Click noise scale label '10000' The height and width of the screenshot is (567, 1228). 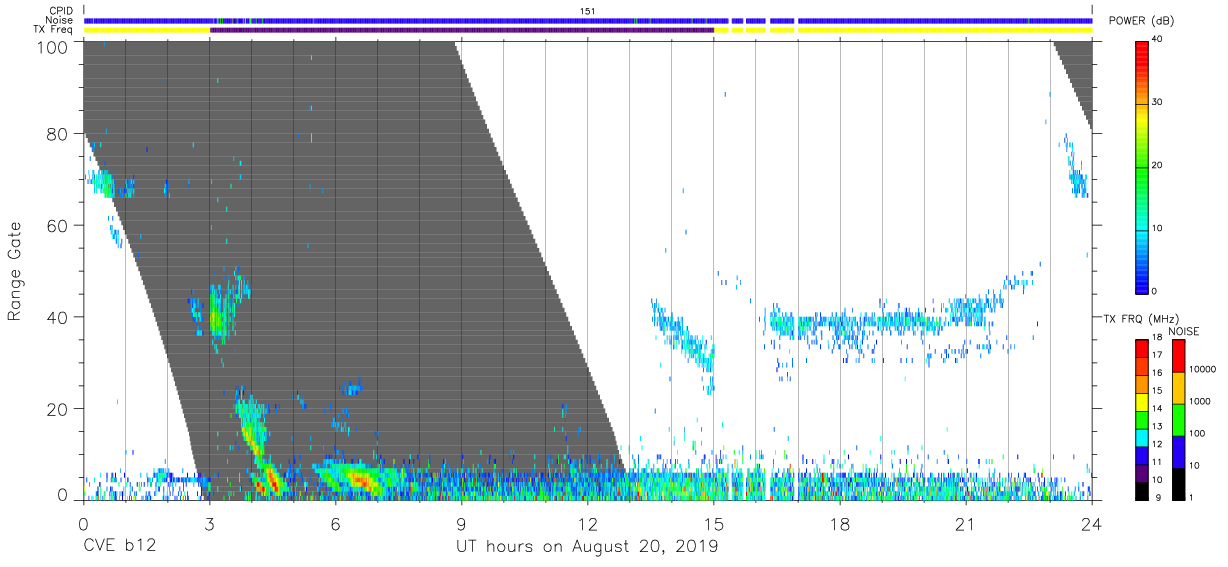pos(1203,368)
